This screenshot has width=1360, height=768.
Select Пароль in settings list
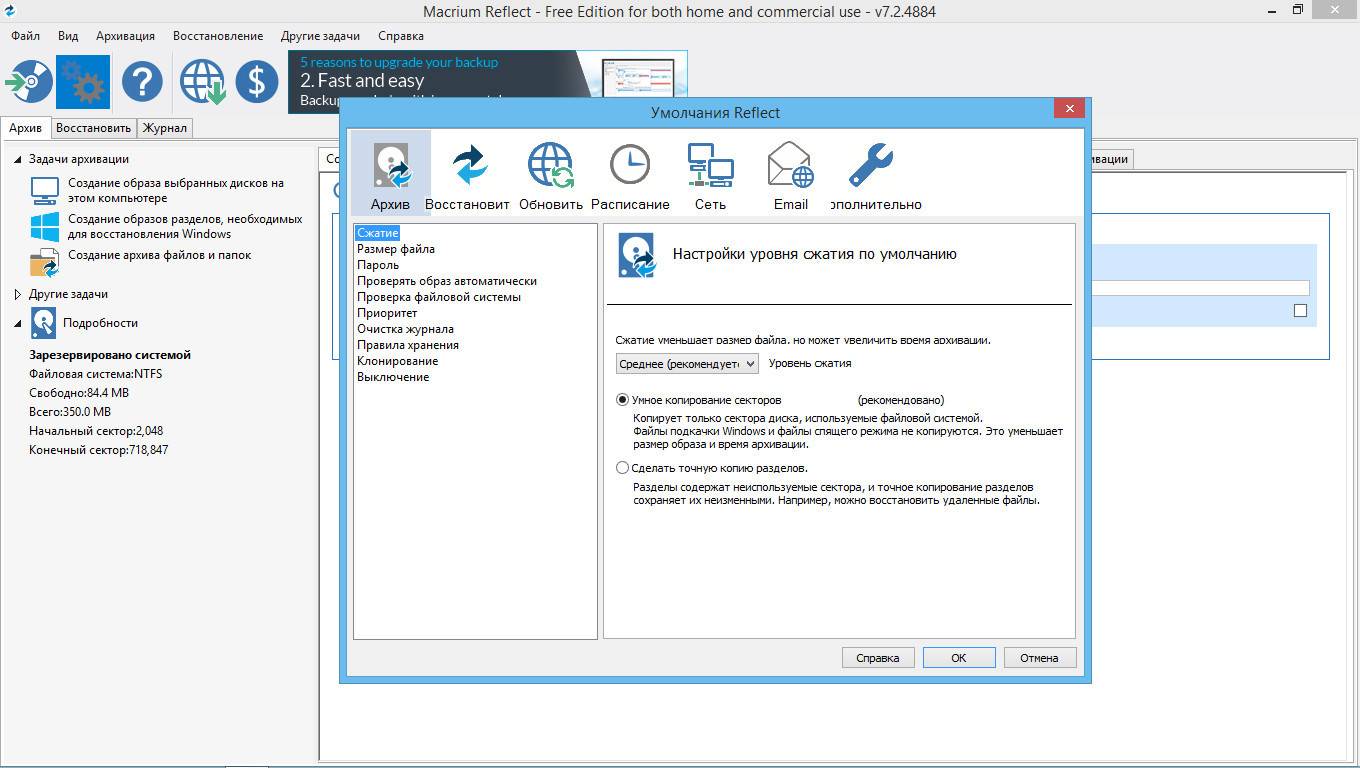pyautogui.click(x=378, y=265)
